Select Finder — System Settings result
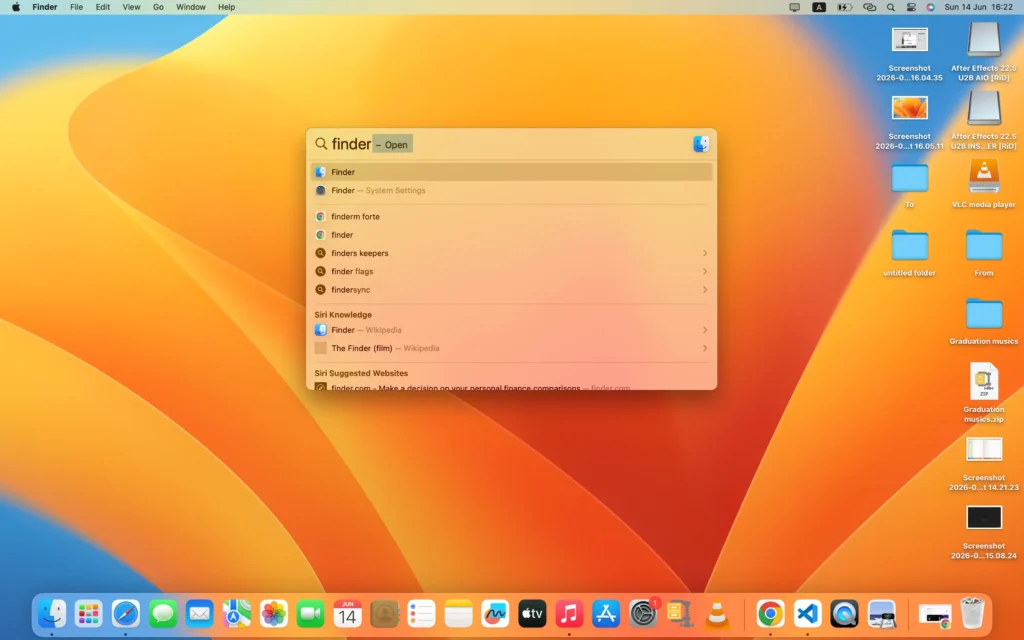Image resolution: width=1024 pixels, height=640 pixels. point(511,191)
